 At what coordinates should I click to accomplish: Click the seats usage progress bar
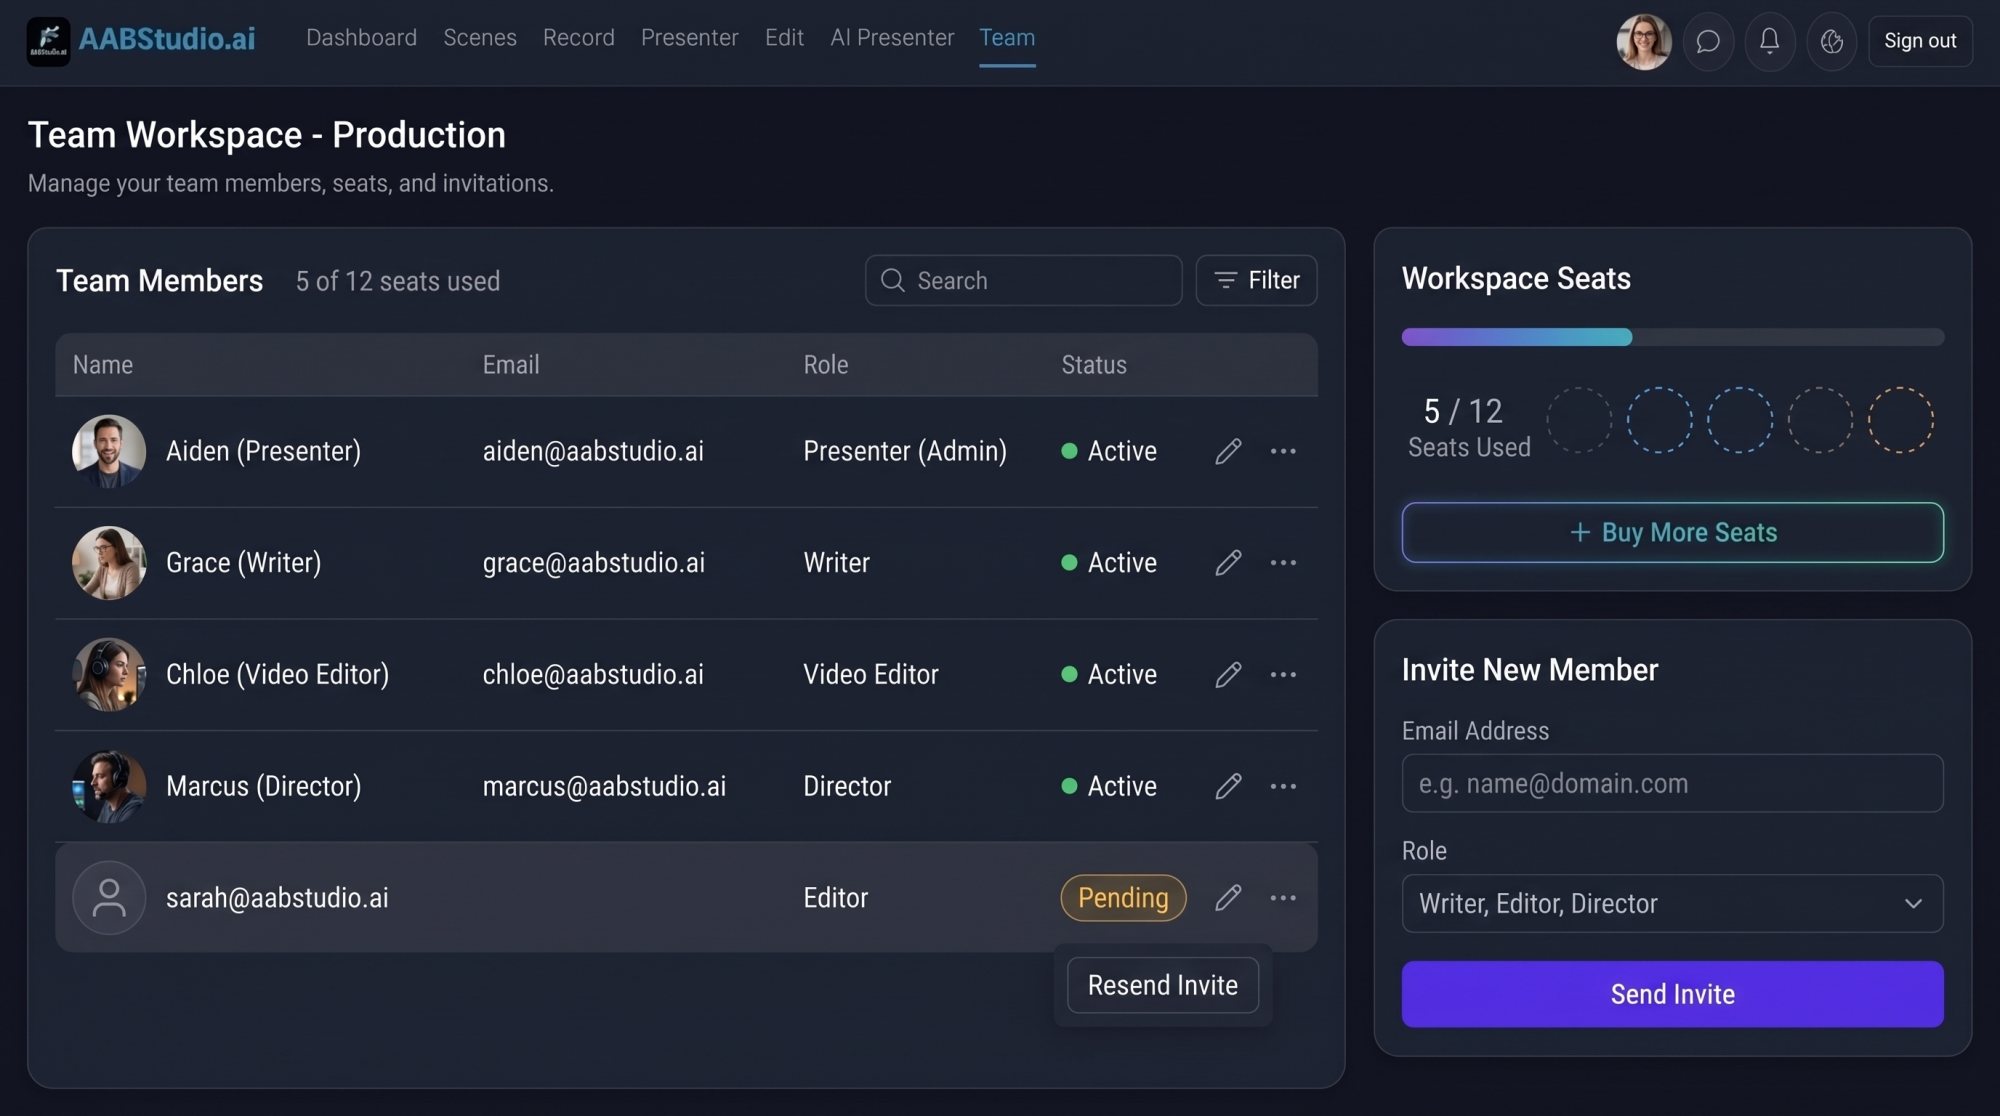(1672, 337)
